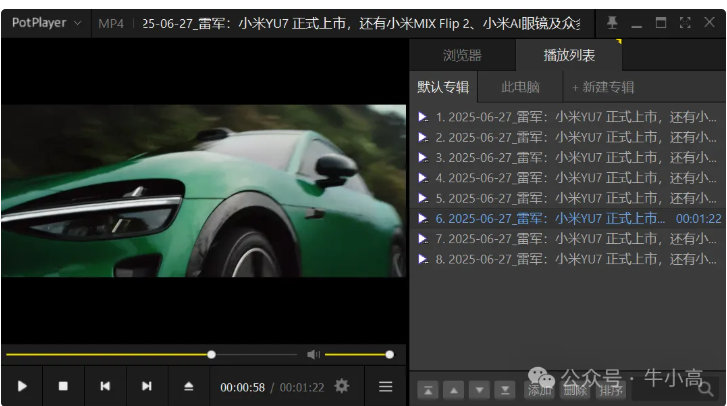Click the eject/open file icon
The image size is (727, 406).
click(189, 386)
